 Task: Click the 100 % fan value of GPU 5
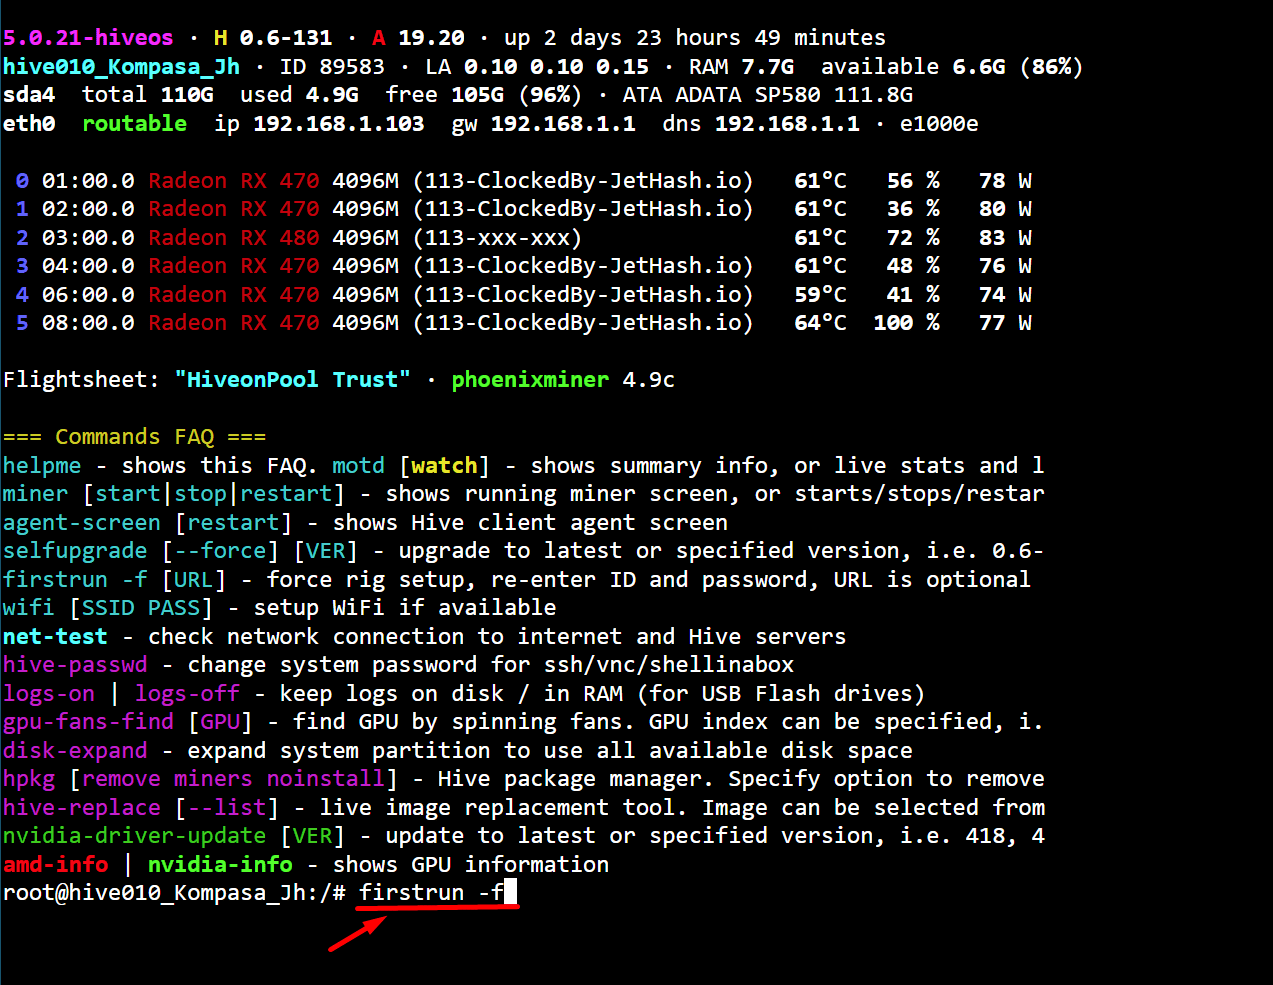coord(905,322)
